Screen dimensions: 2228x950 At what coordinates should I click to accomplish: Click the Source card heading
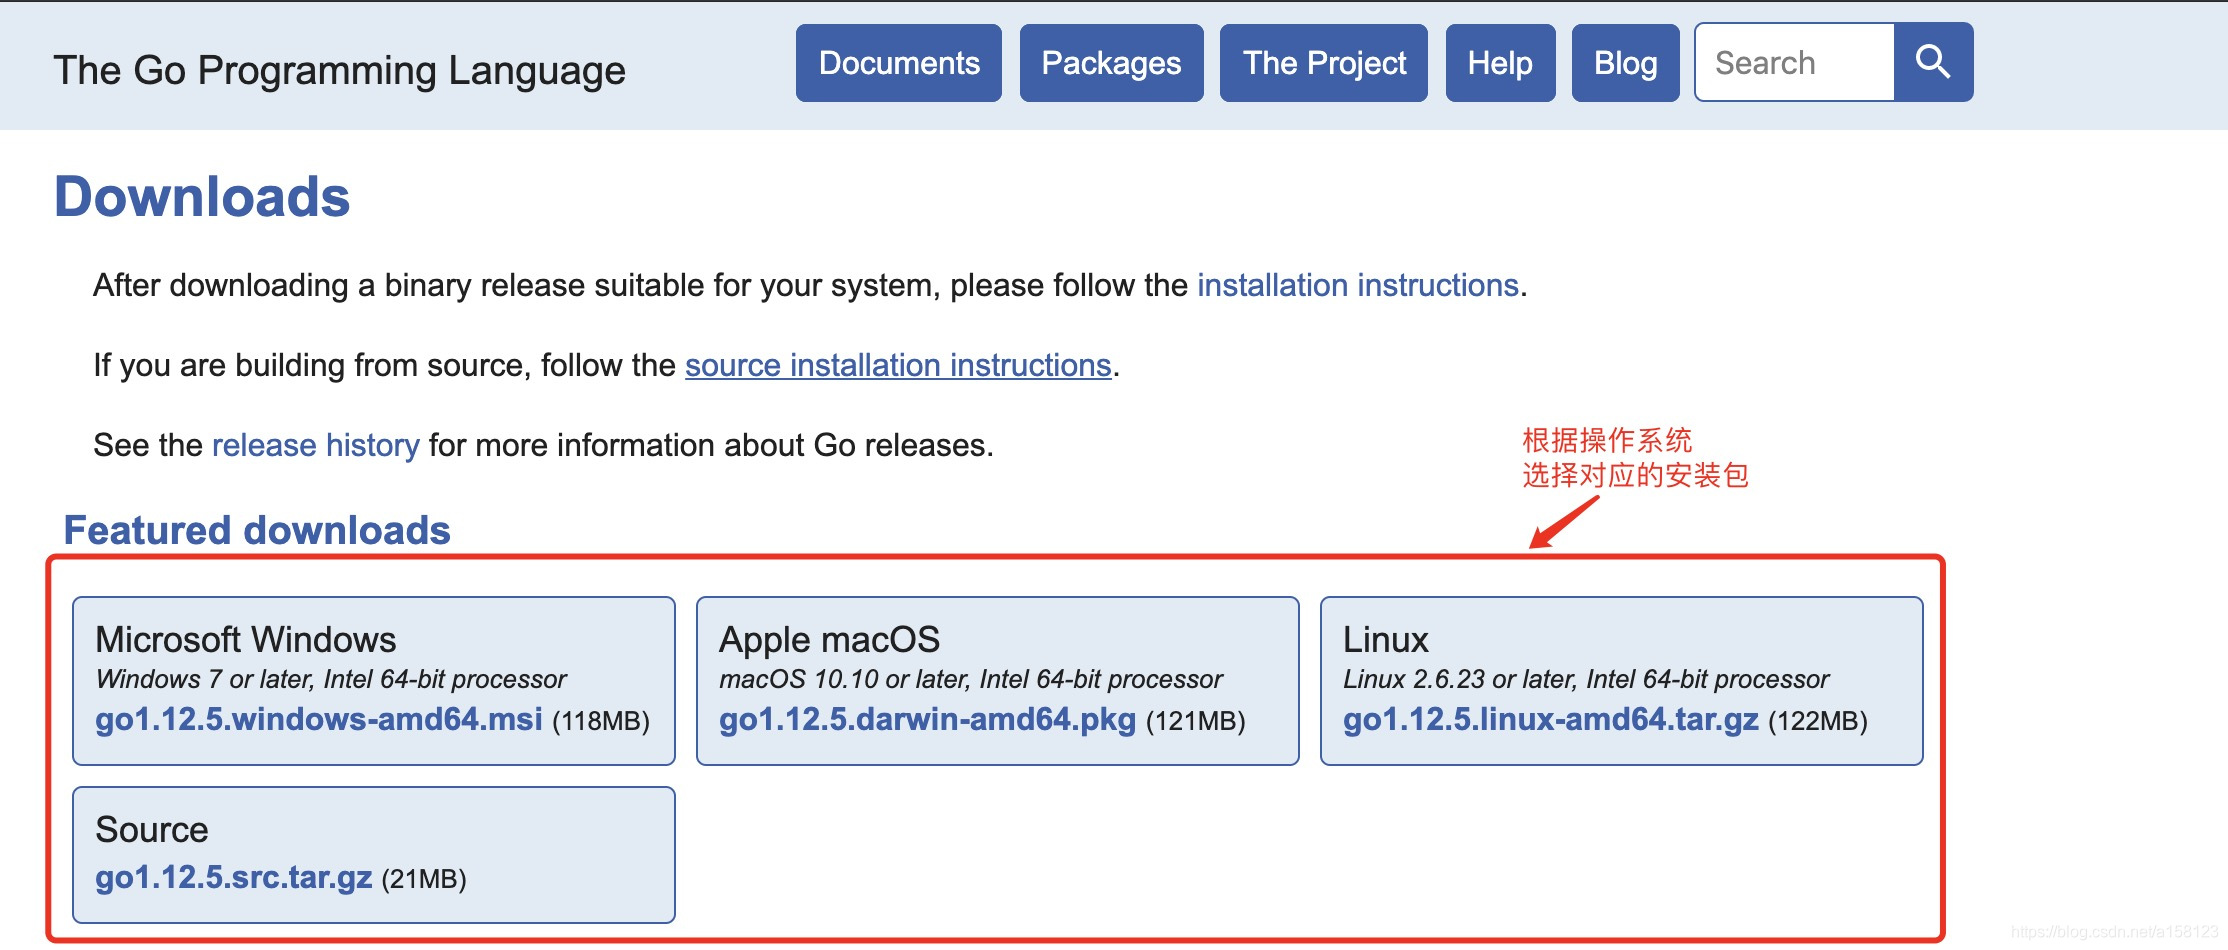click(152, 829)
